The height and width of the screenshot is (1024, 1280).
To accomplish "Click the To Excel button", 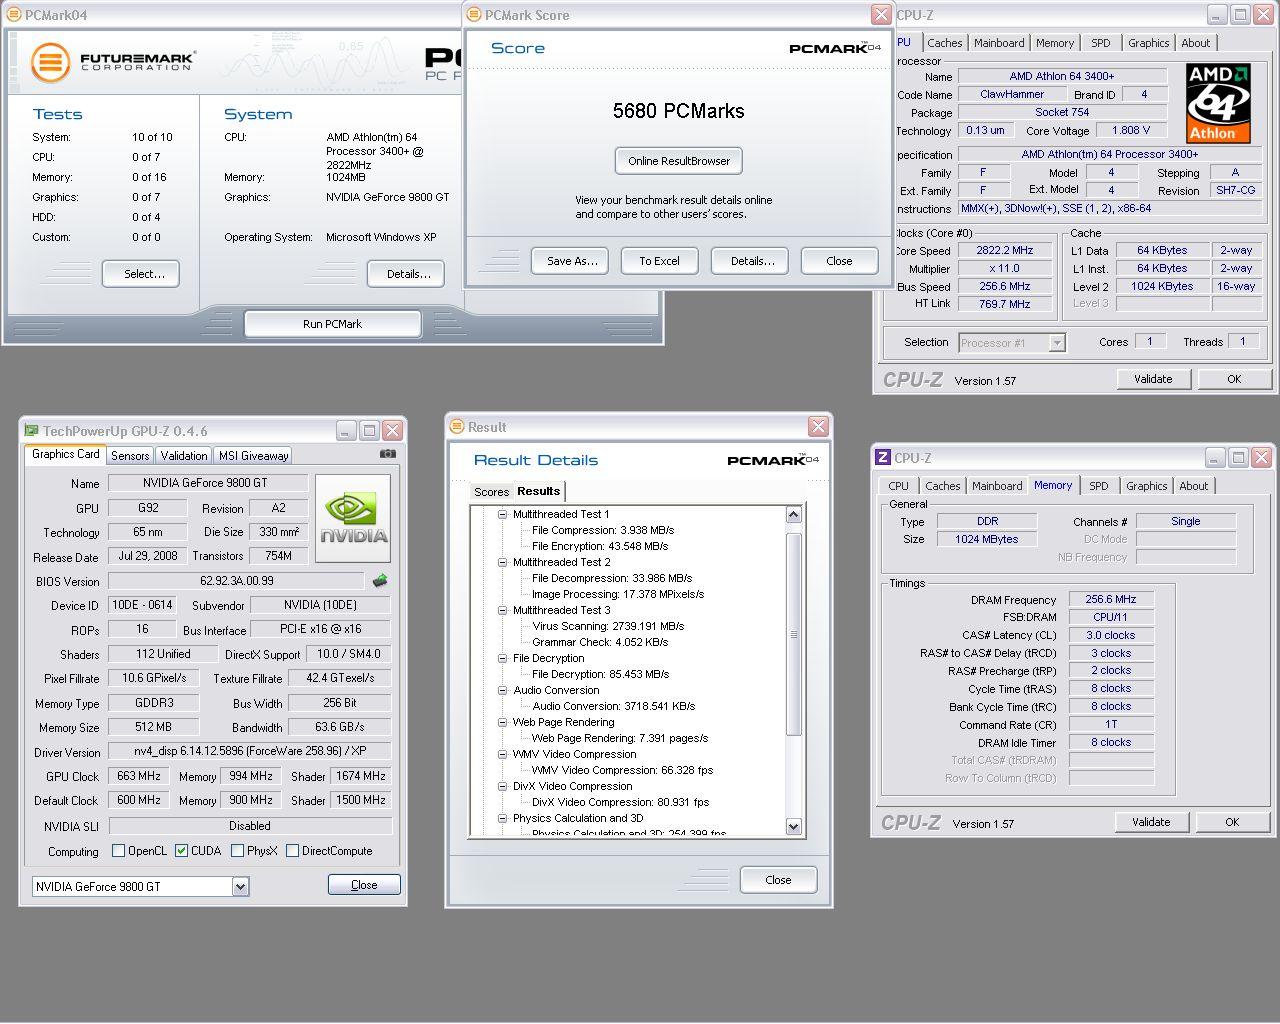I will [x=659, y=261].
